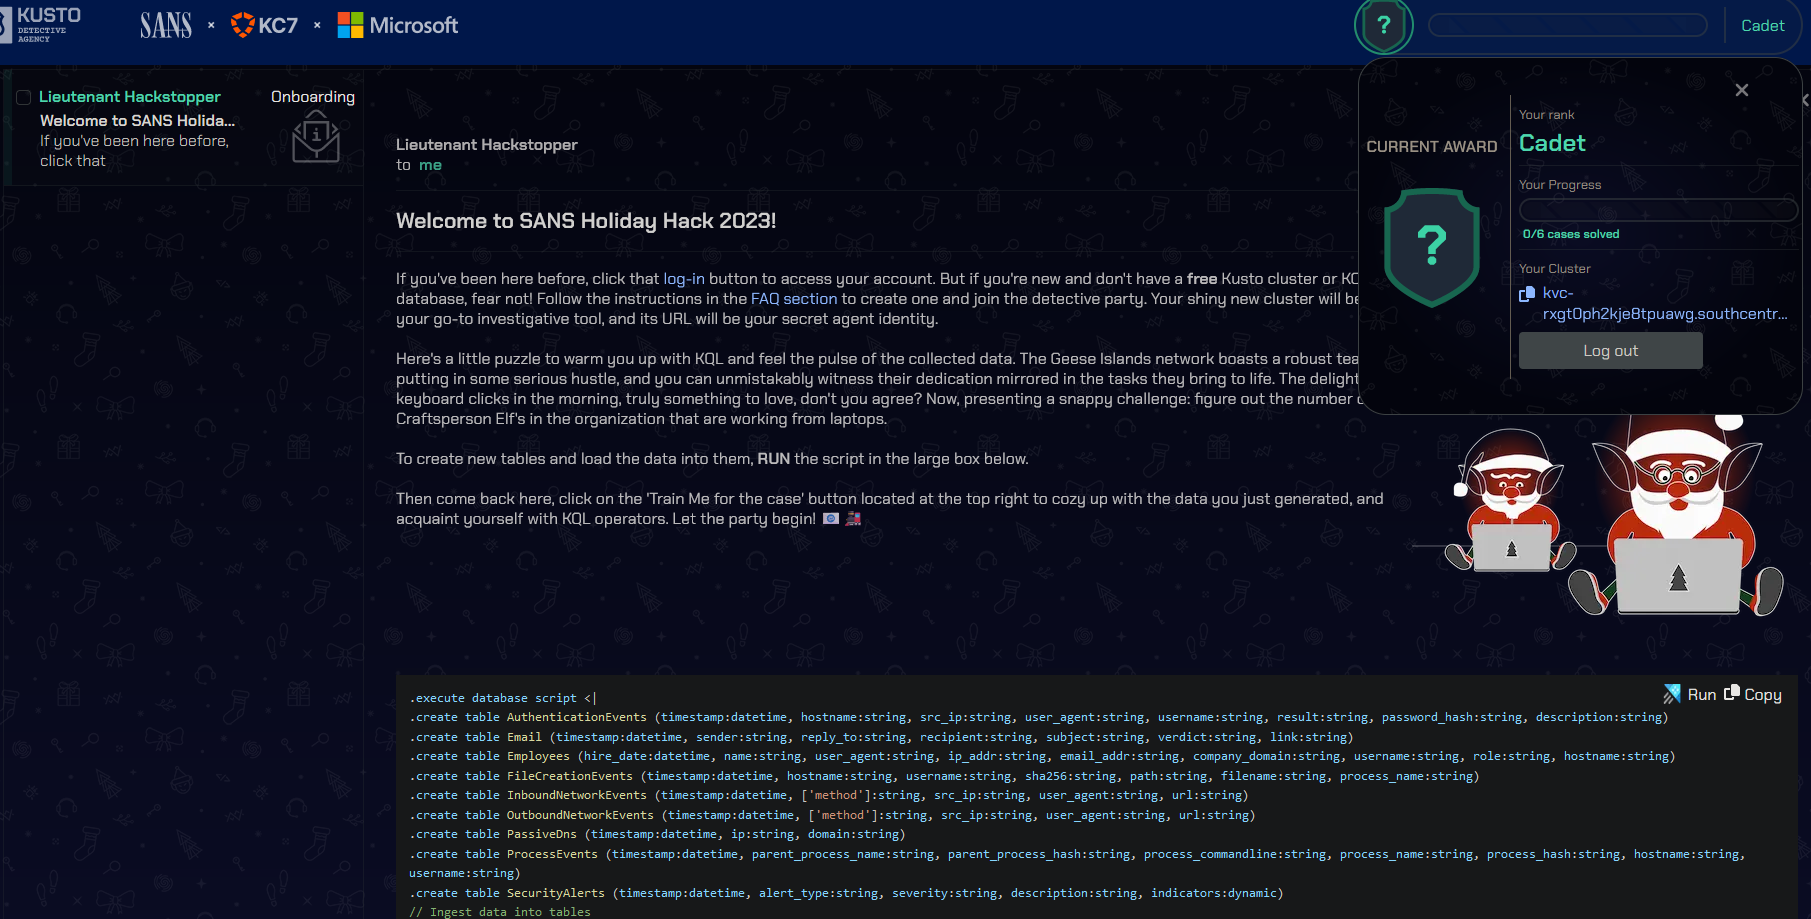Copy the cluster URL using the copy icon
The width and height of the screenshot is (1811, 919).
(x=1527, y=294)
